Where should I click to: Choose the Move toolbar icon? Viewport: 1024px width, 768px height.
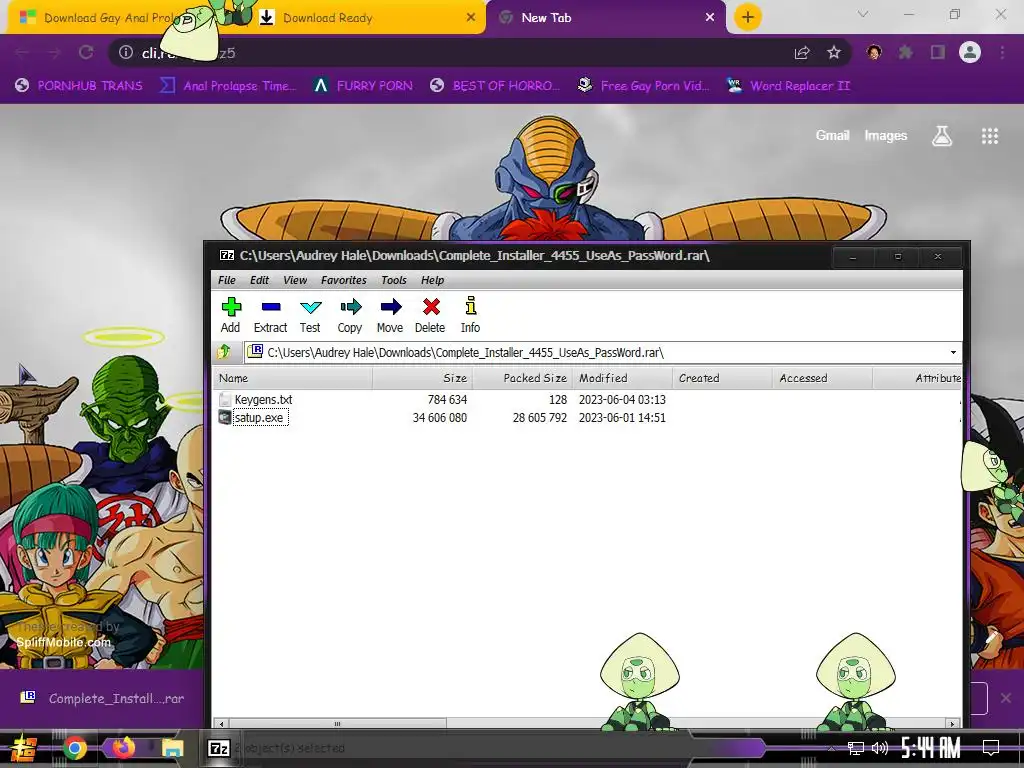tap(390, 315)
